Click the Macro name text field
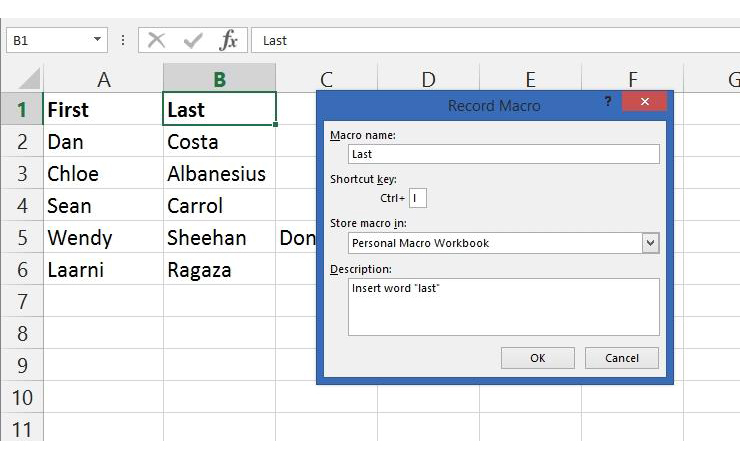 point(503,154)
